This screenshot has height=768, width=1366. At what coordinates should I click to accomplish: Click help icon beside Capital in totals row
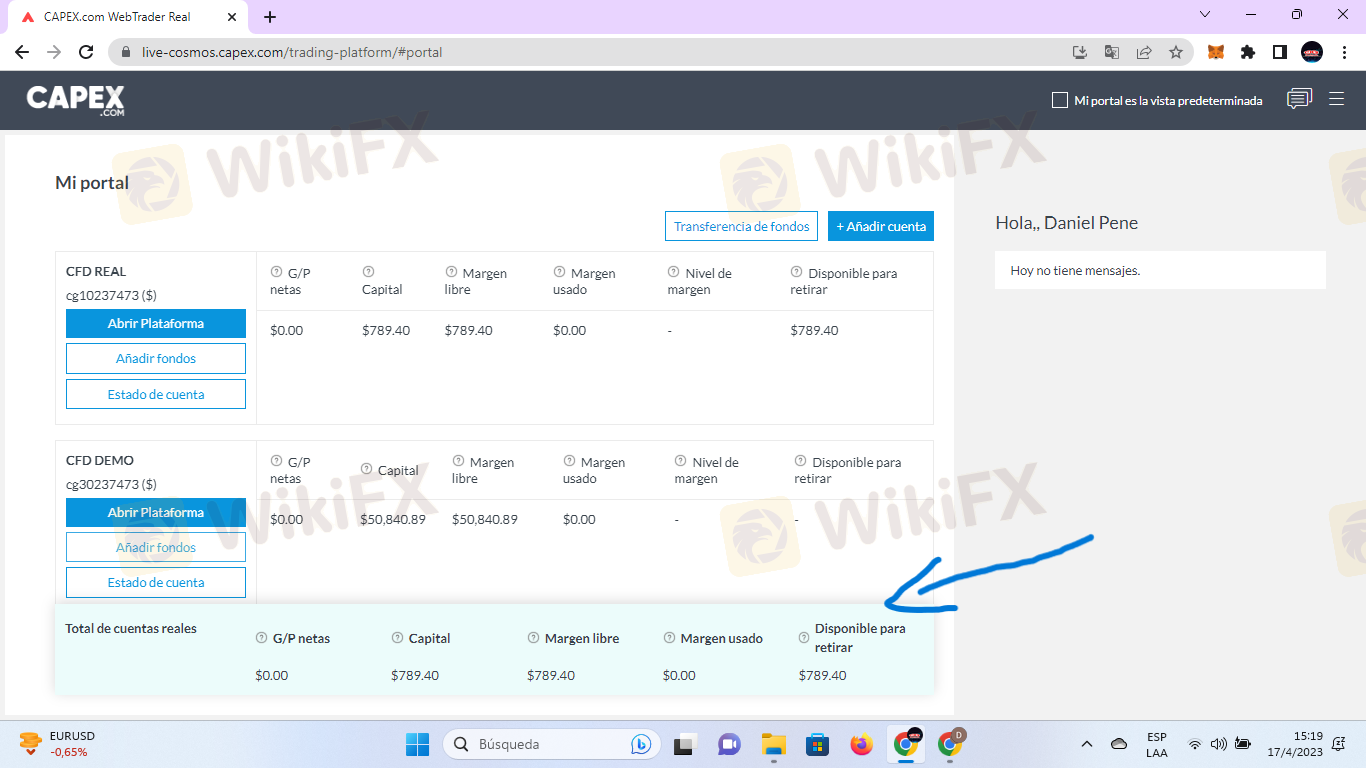(x=398, y=638)
